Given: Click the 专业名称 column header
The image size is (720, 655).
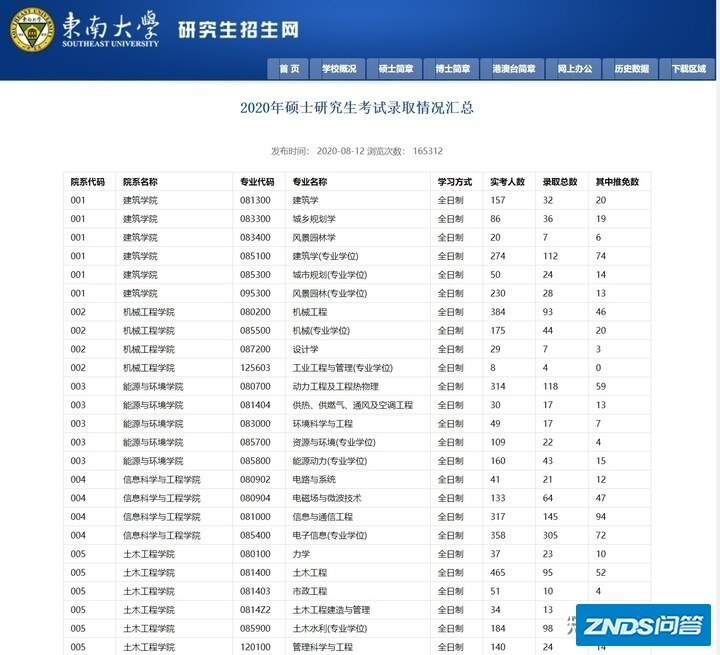Looking at the screenshot, I should tap(309, 182).
